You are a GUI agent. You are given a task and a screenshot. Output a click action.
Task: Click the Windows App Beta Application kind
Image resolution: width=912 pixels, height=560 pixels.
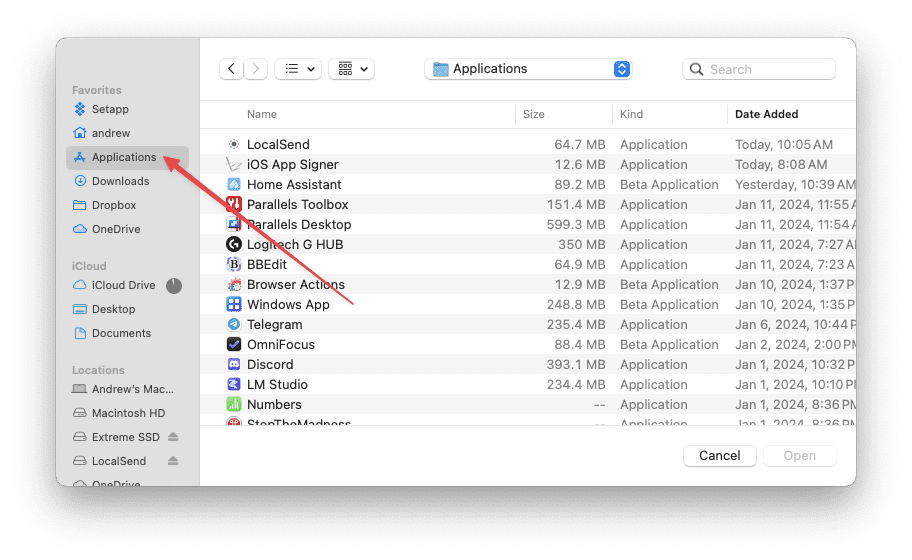[669, 304]
